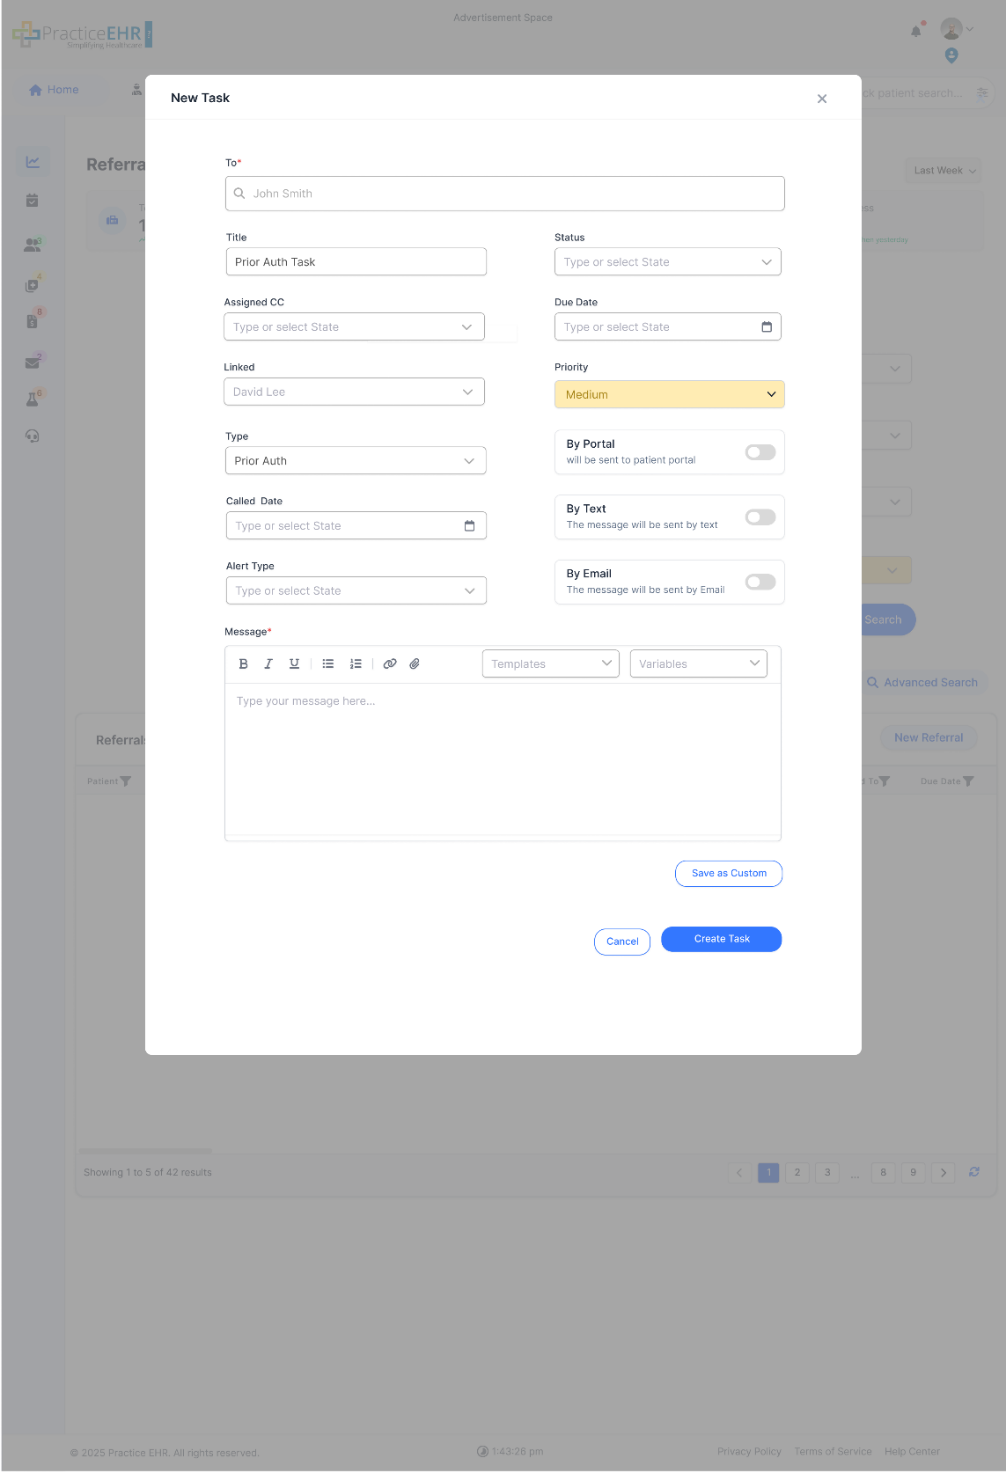1006x1473 pixels.
Task: Open the Templates dropdown
Action: [x=551, y=664]
